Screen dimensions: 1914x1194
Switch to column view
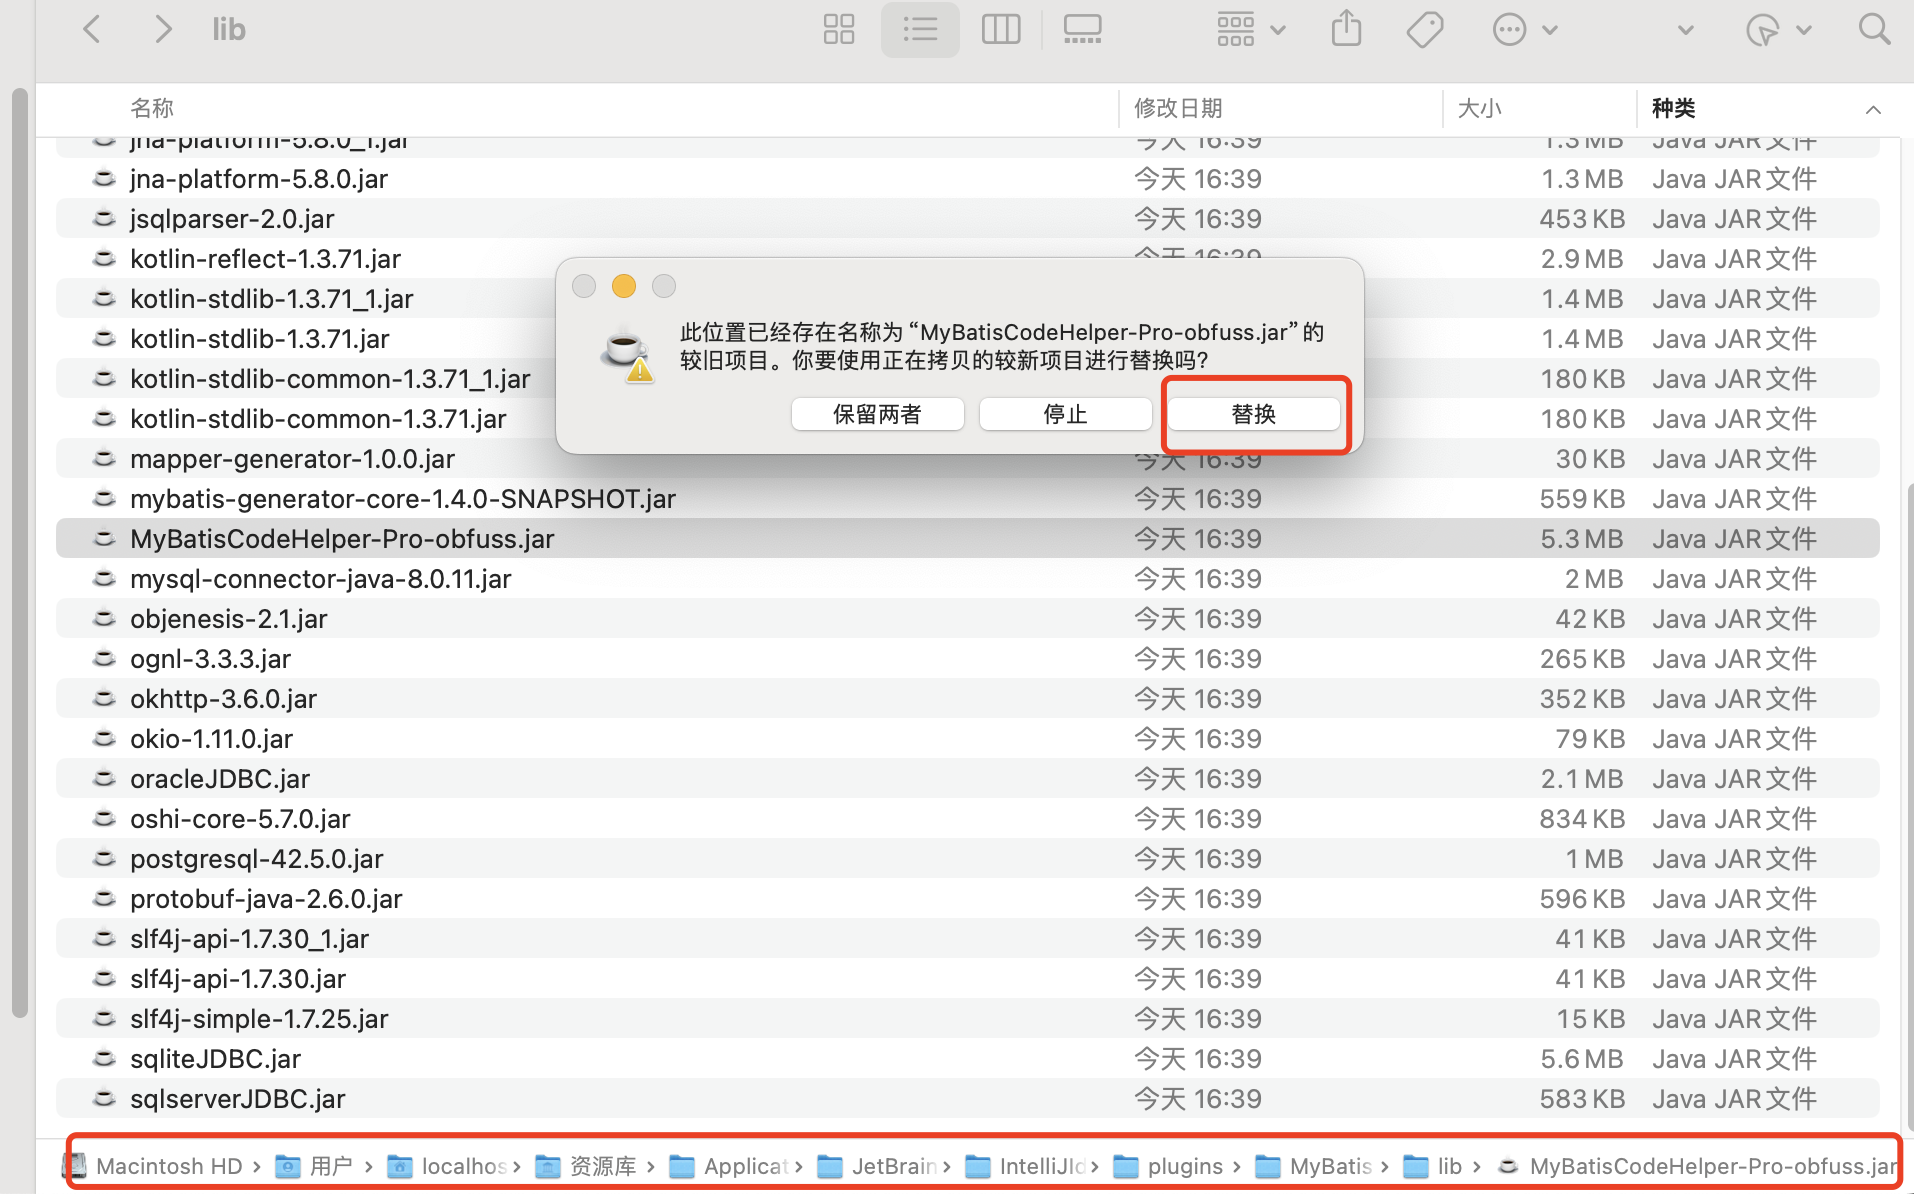click(x=1001, y=29)
